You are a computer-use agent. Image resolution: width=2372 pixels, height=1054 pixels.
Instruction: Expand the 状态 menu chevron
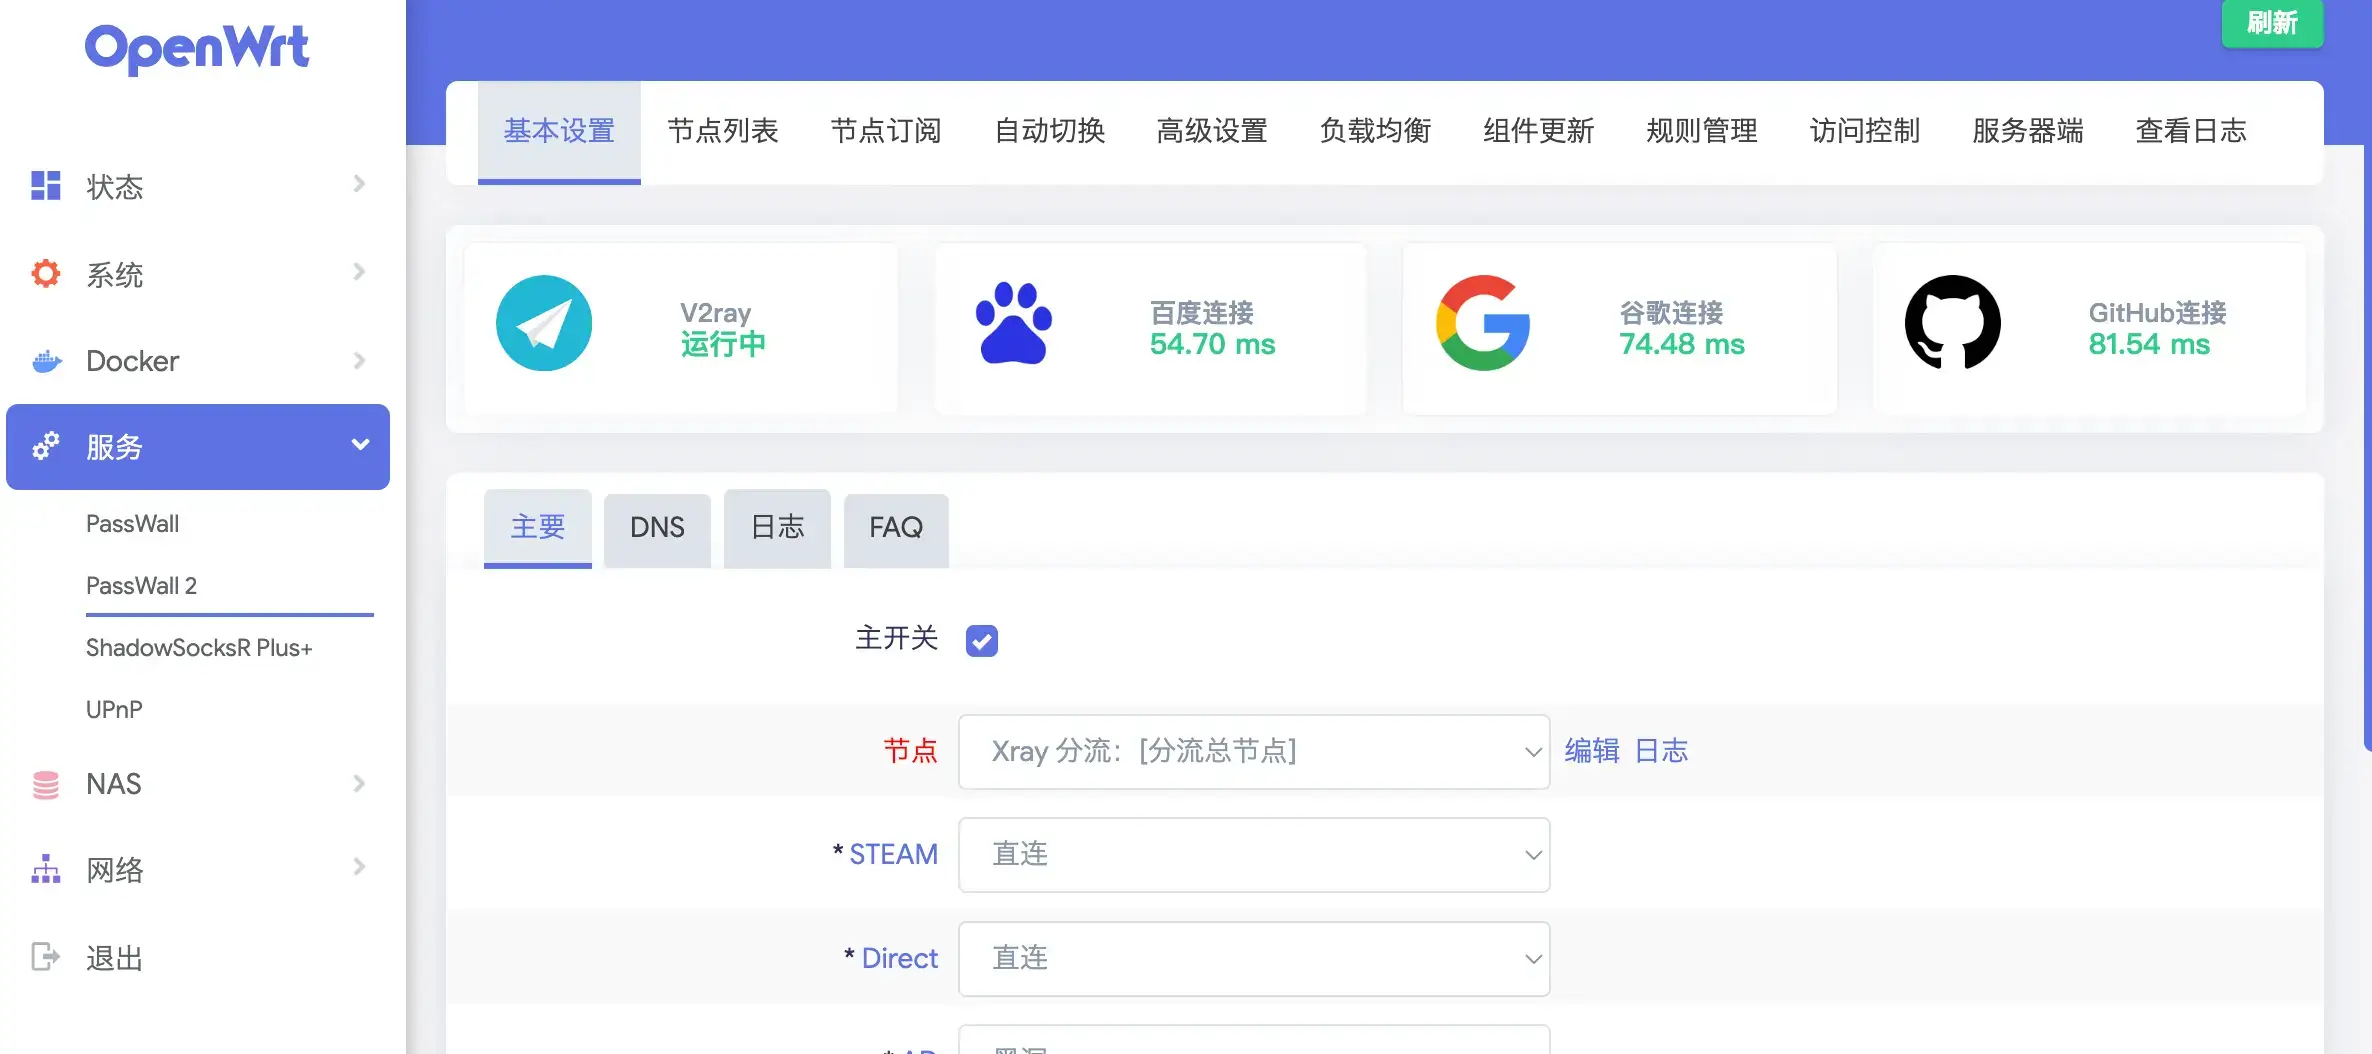coord(359,184)
